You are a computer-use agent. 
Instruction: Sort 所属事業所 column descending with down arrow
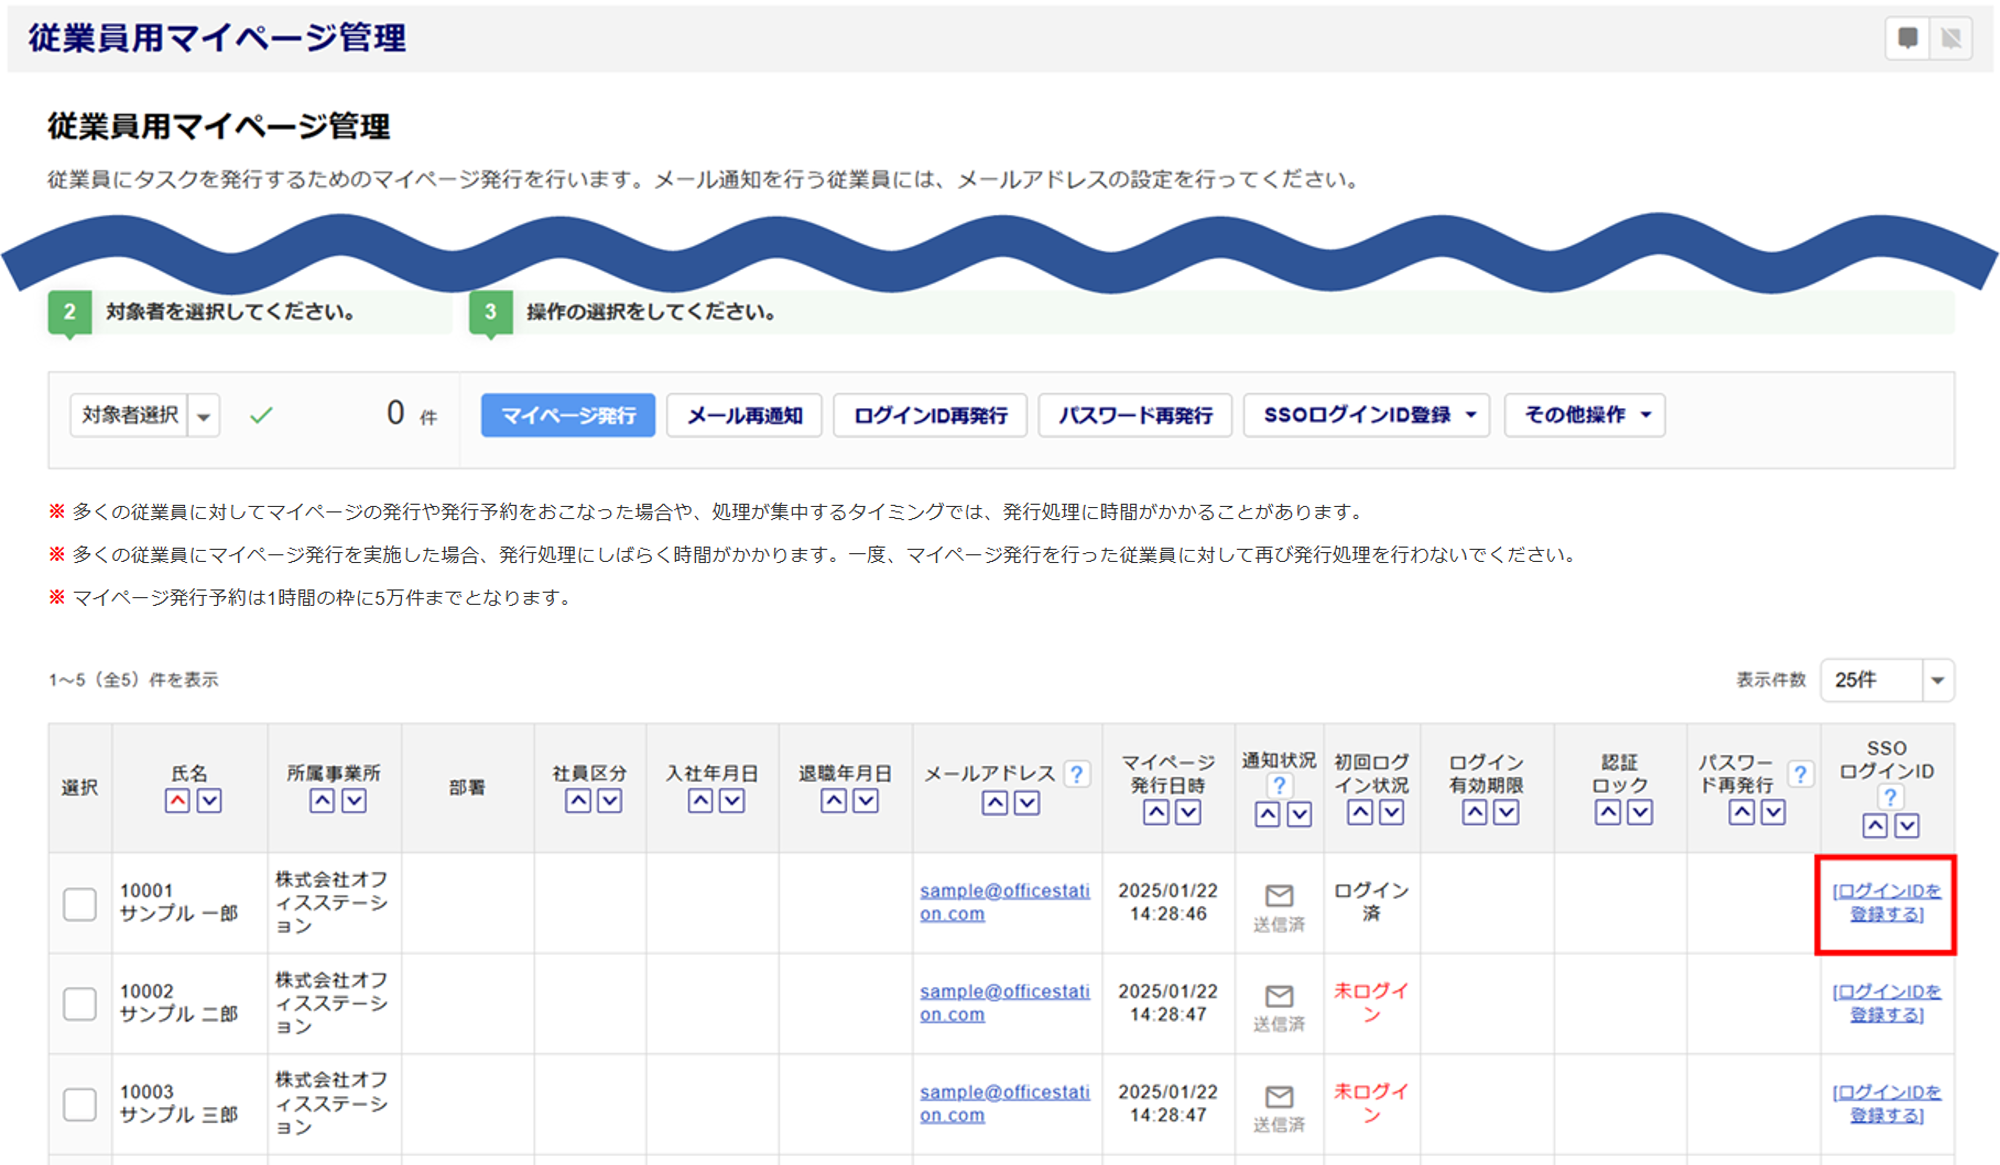(354, 801)
